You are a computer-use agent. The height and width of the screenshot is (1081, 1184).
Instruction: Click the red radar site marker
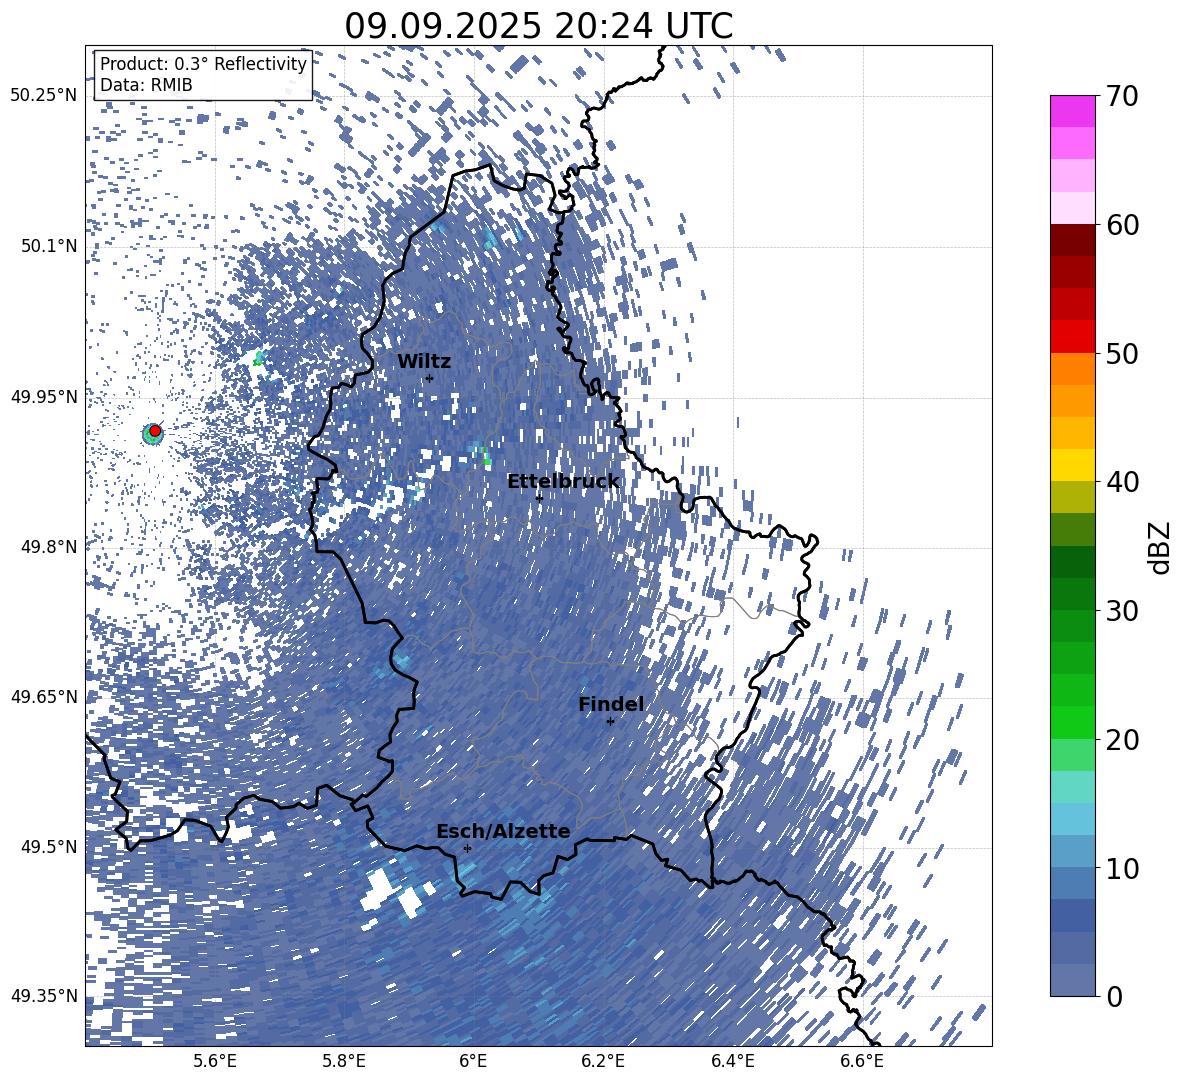coord(155,431)
